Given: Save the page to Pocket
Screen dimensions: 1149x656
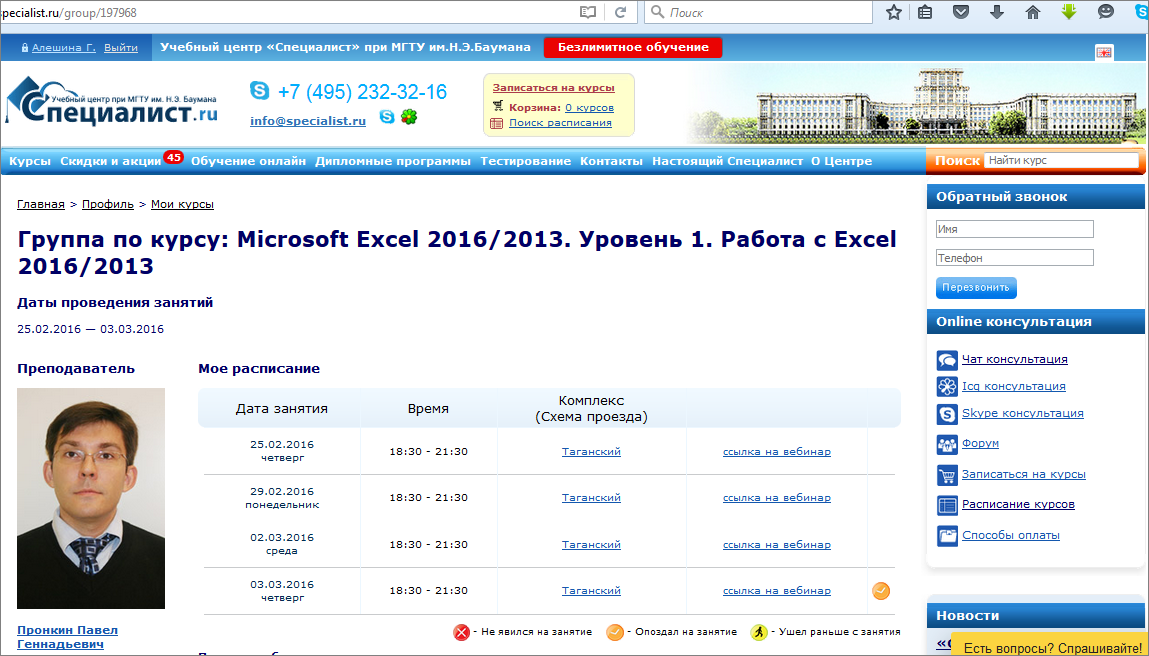Looking at the screenshot, I should (961, 12).
